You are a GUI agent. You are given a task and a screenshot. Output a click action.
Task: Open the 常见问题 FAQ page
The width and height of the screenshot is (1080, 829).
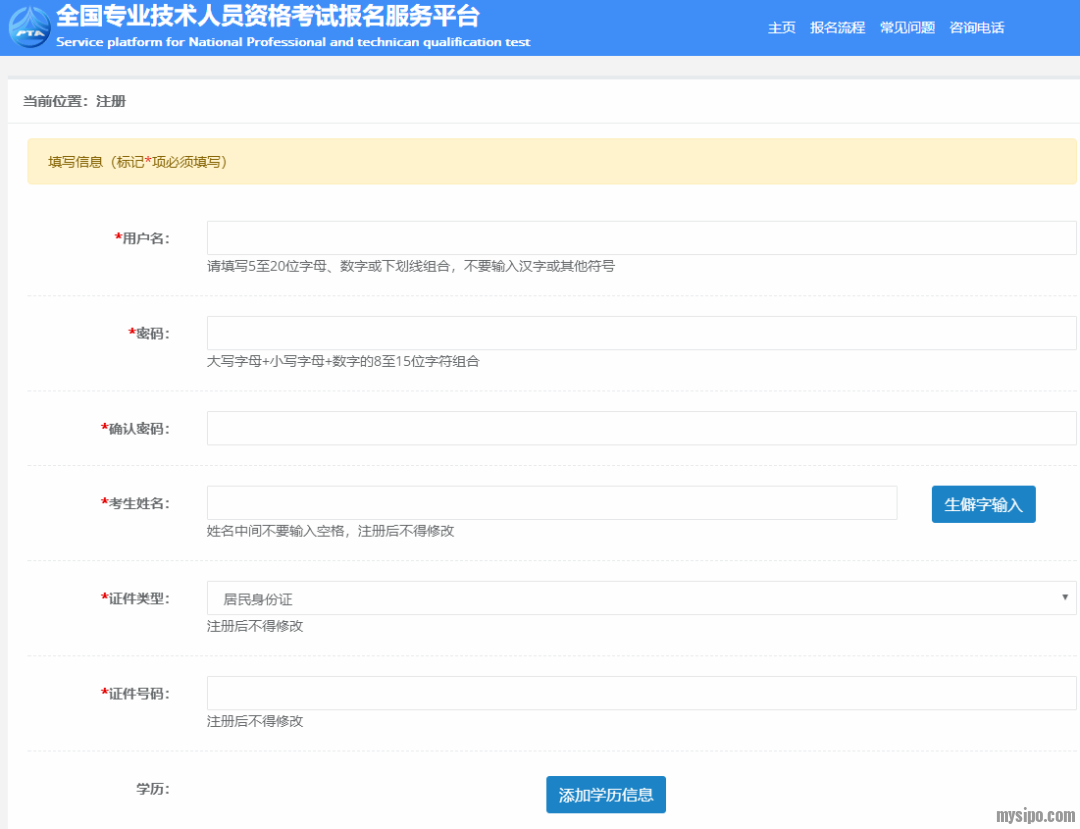tap(907, 28)
